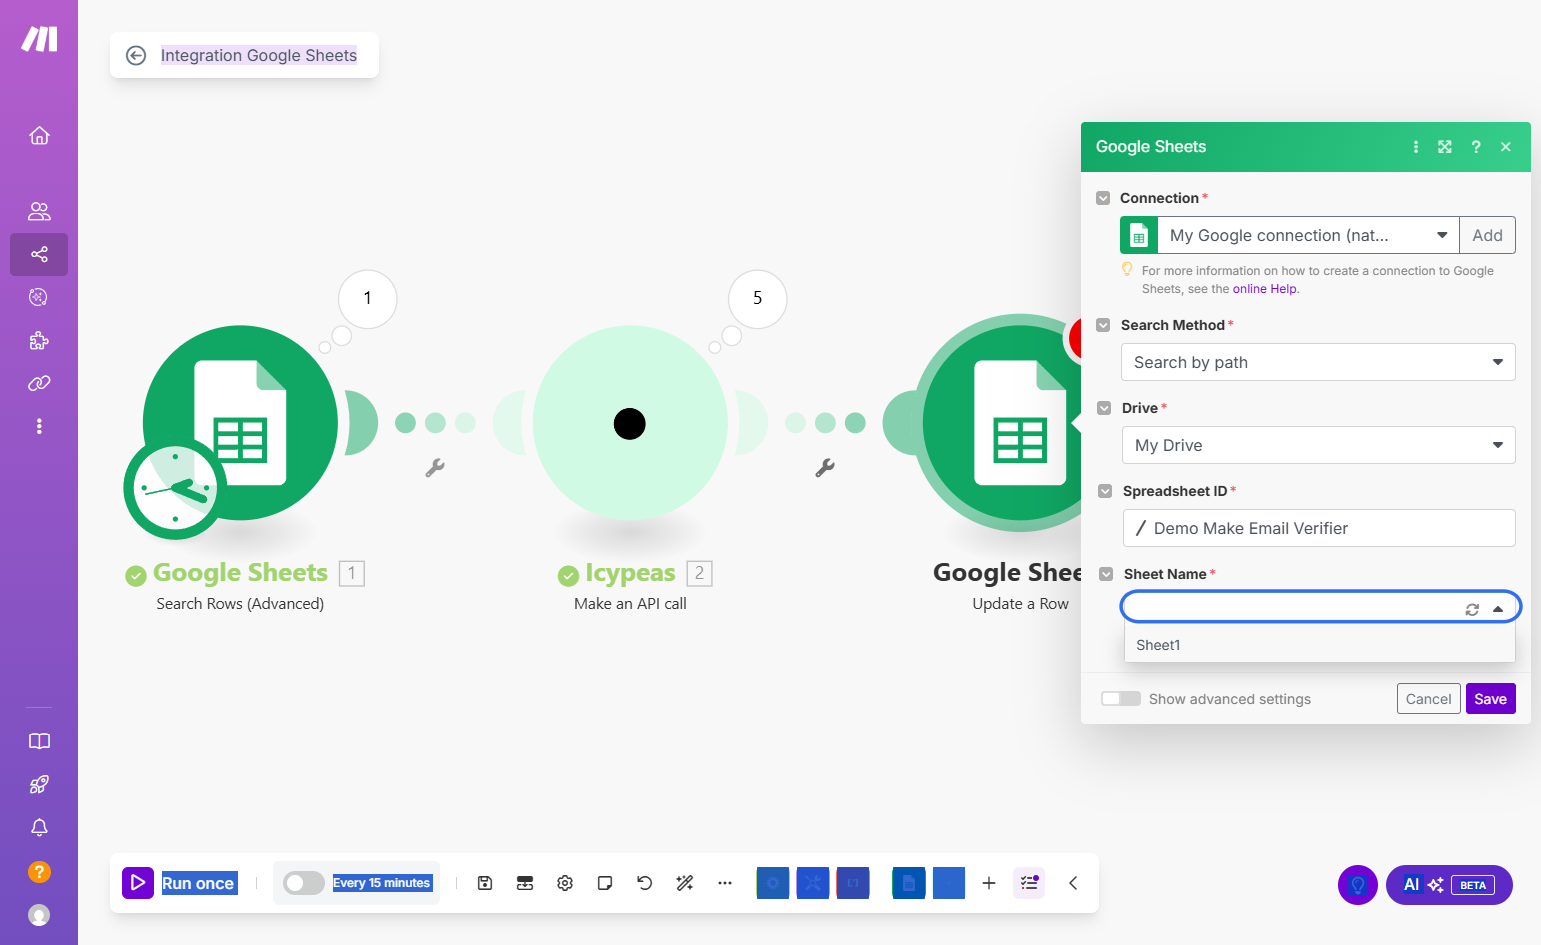Open the My Drive dropdown

coord(1319,445)
